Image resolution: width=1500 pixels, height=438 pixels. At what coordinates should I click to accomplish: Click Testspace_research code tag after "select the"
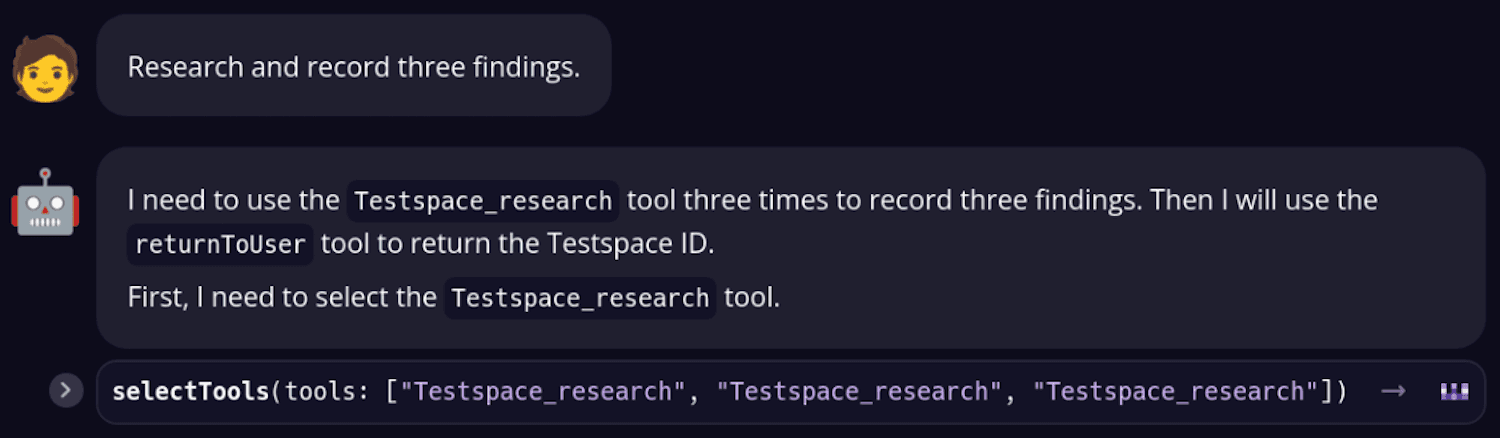pyautogui.click(x=580, y=298)
